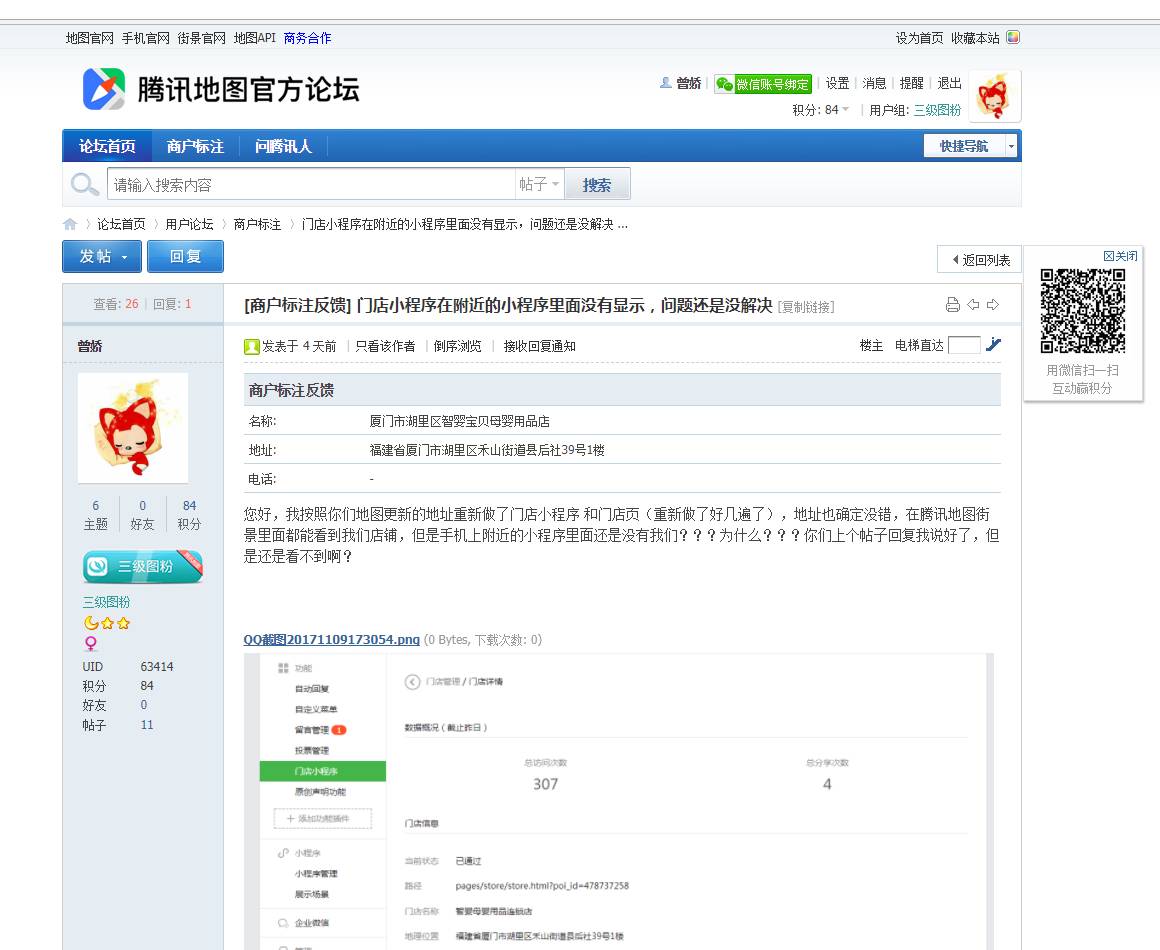
Task: Click the search content input field
Action: (x=311, y=184)
